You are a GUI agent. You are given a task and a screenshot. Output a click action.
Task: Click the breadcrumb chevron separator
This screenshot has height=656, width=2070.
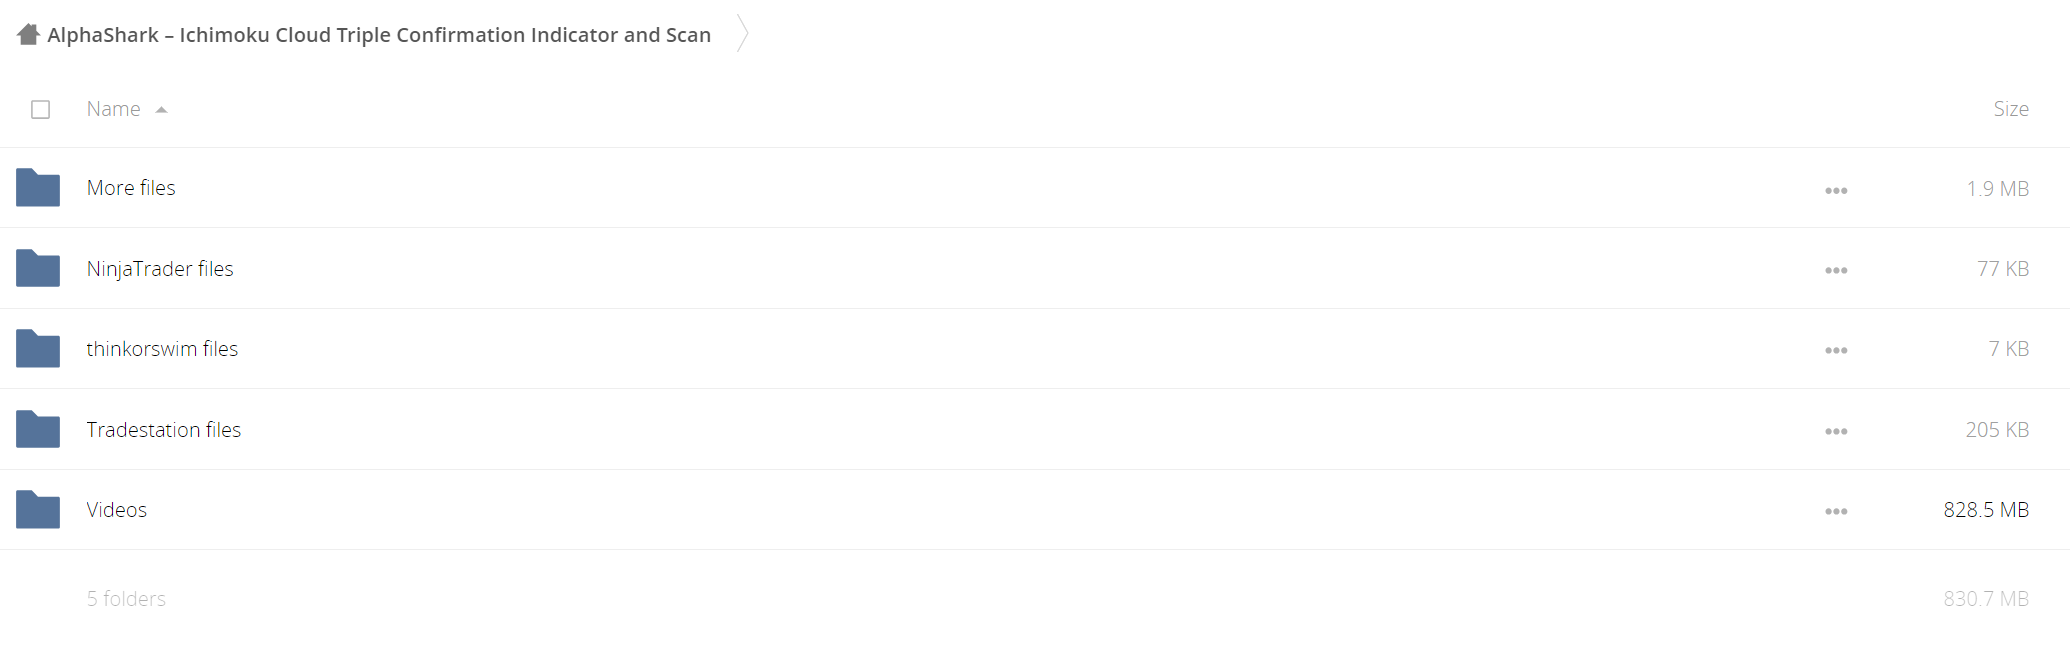click(742, 34)
